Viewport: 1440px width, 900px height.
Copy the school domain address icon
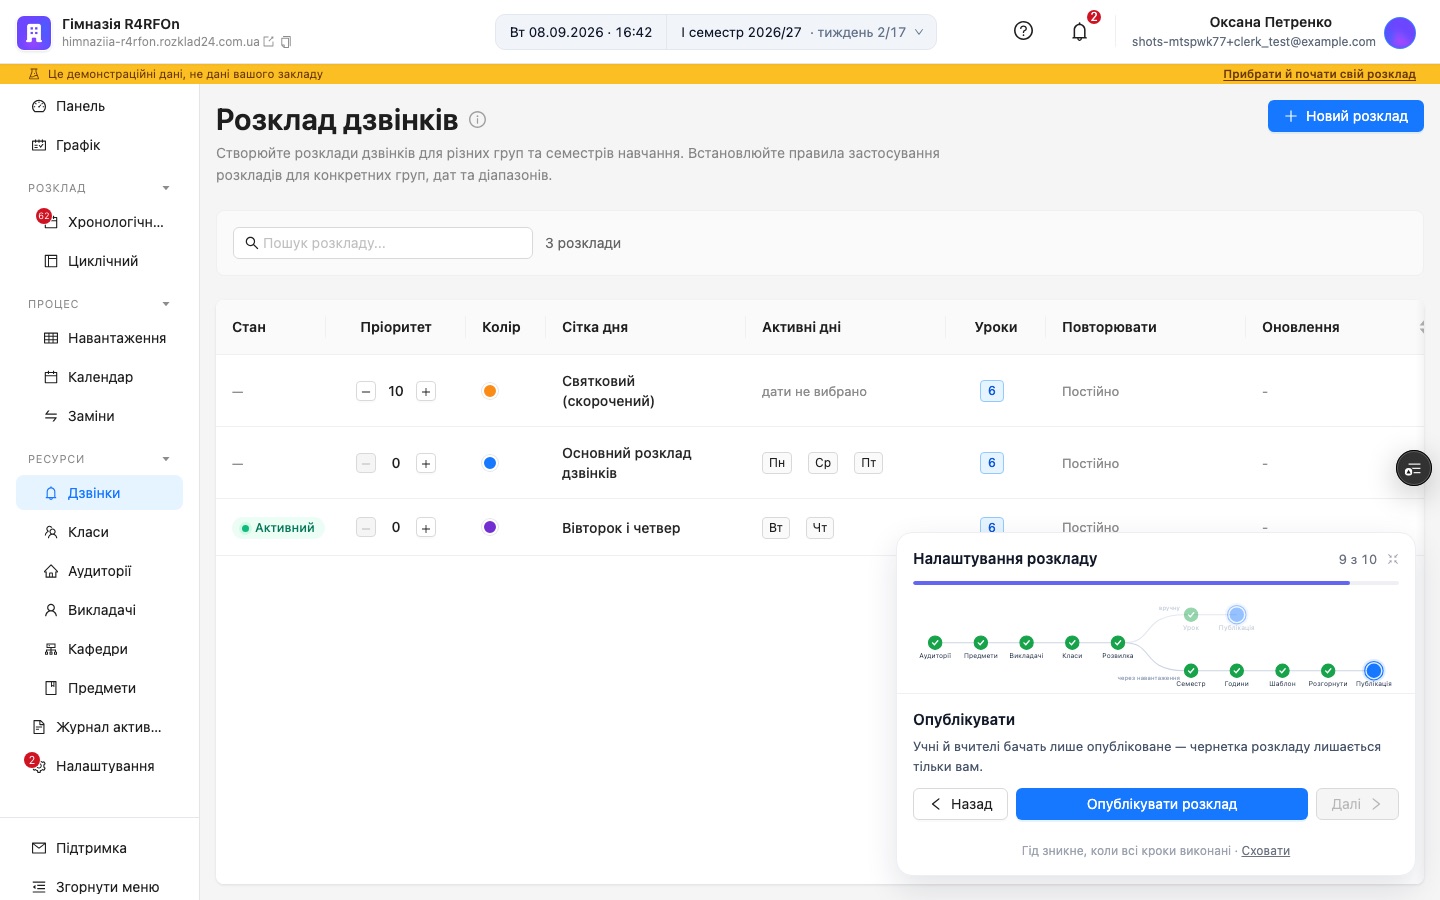[x=286, y=42]
